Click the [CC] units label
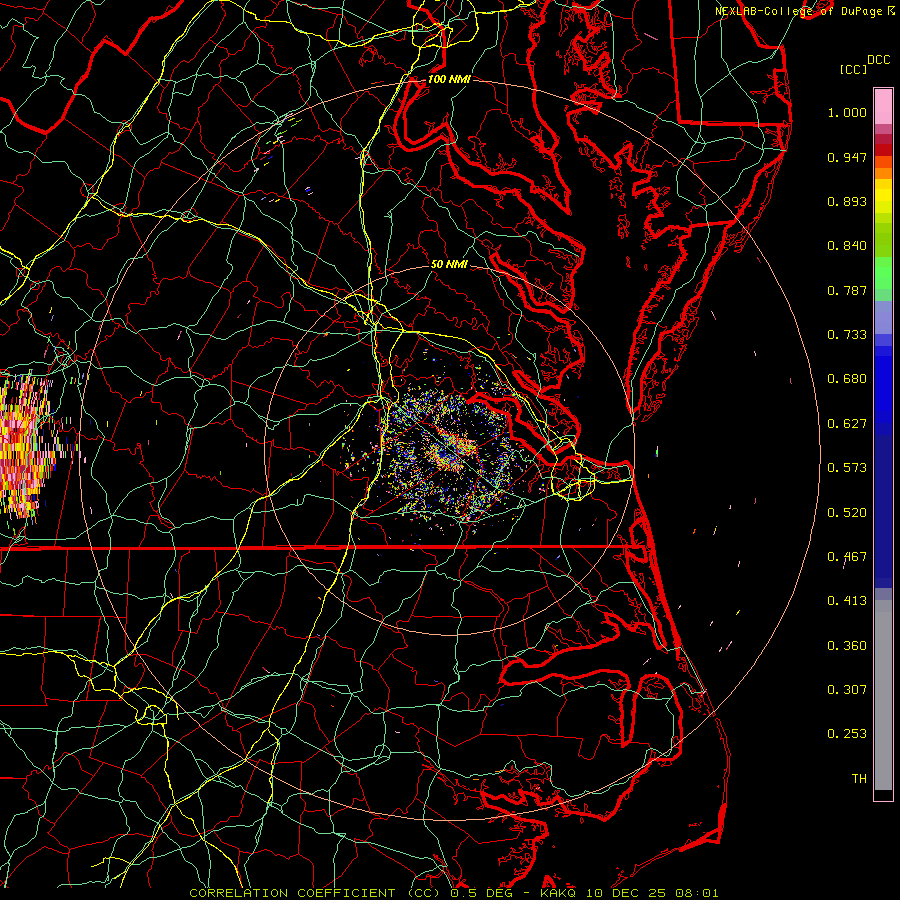Screen dimensions: 900x900 coord(853,69)
